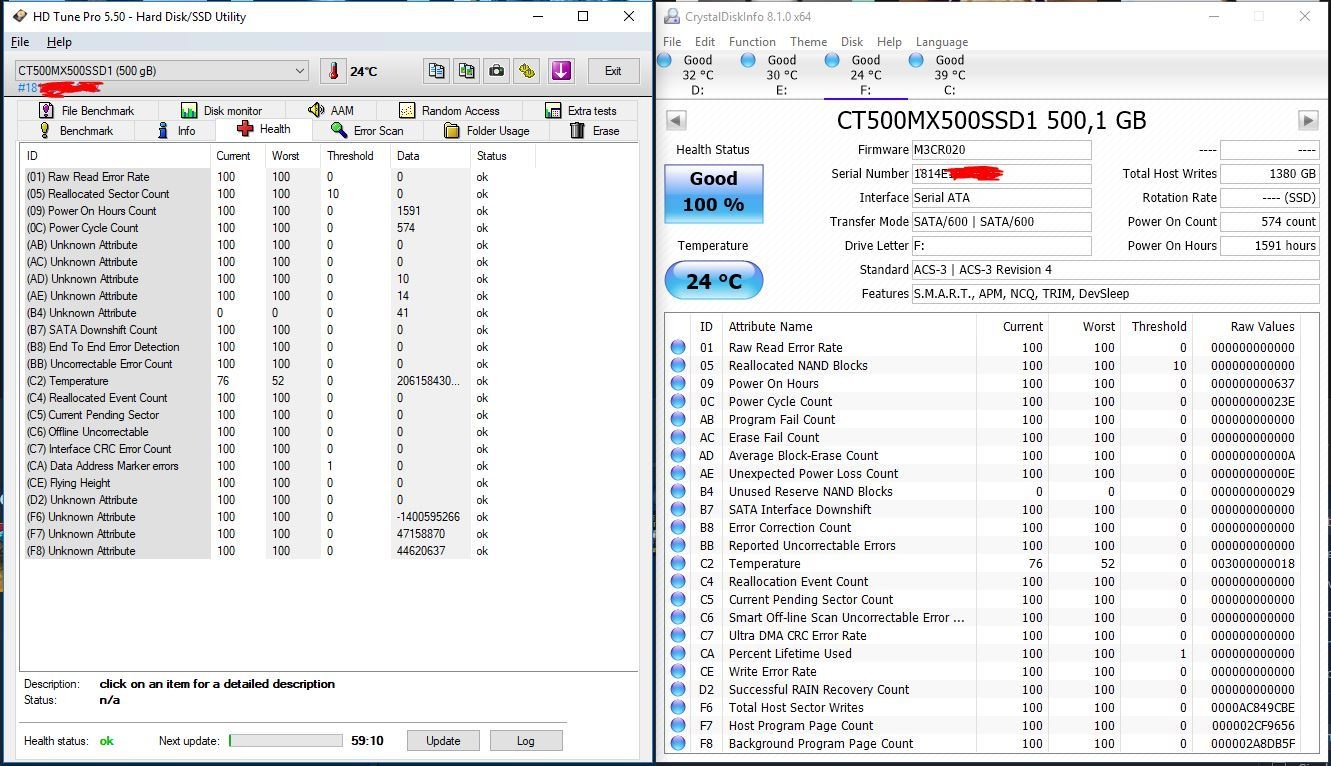Click status dot of Percent Lifetime Used row
The height and width of the screenshot is (766, 1331).
[x=678, y=654]
